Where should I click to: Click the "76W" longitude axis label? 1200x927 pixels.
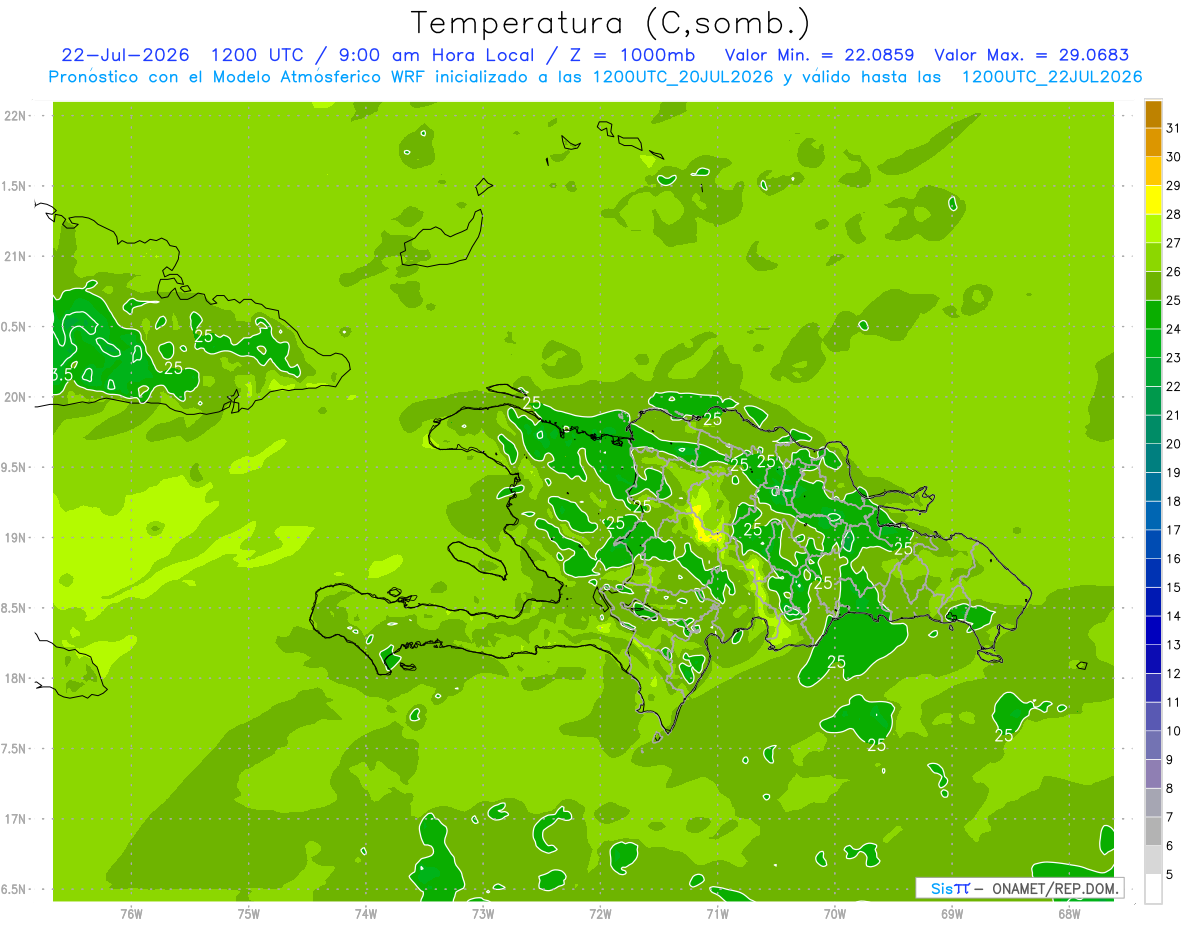click(131, 913)
